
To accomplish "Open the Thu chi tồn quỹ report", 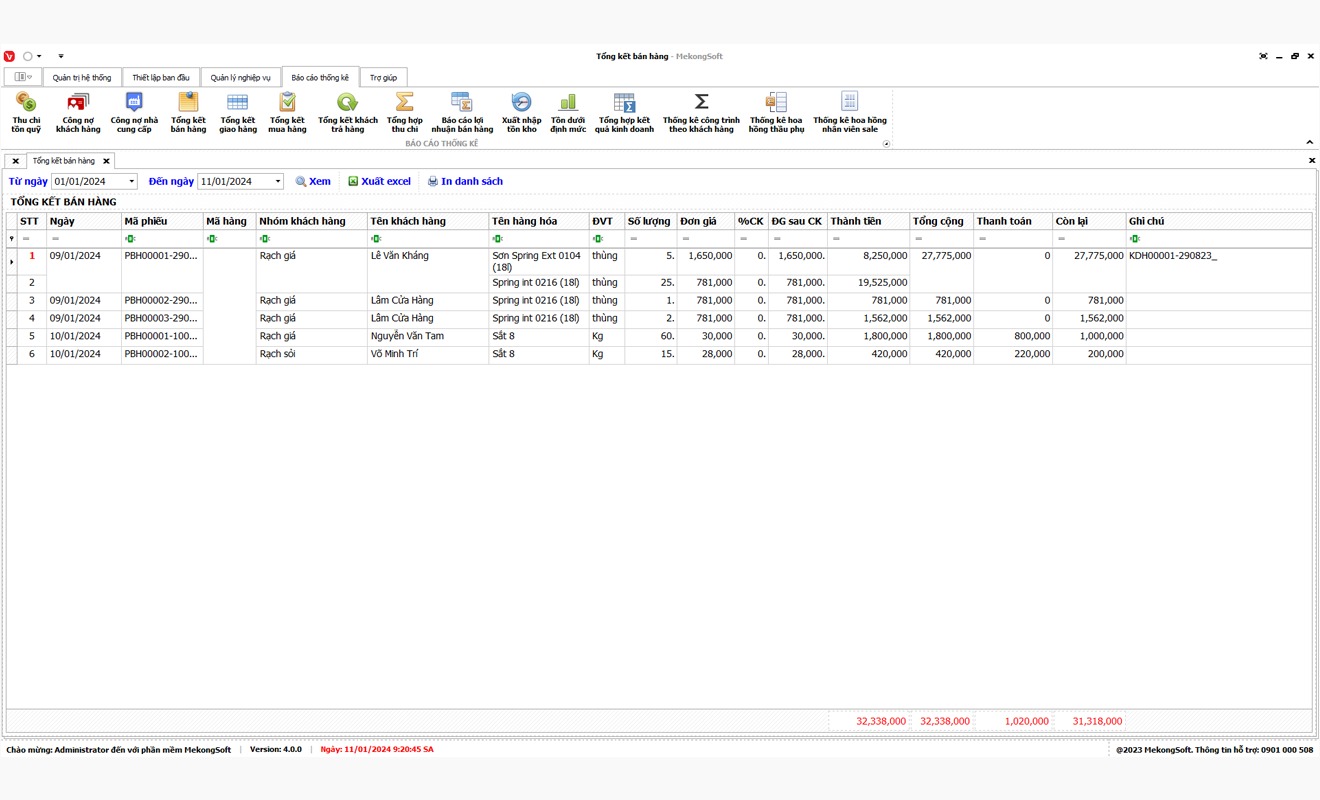I will click(26, 111).
